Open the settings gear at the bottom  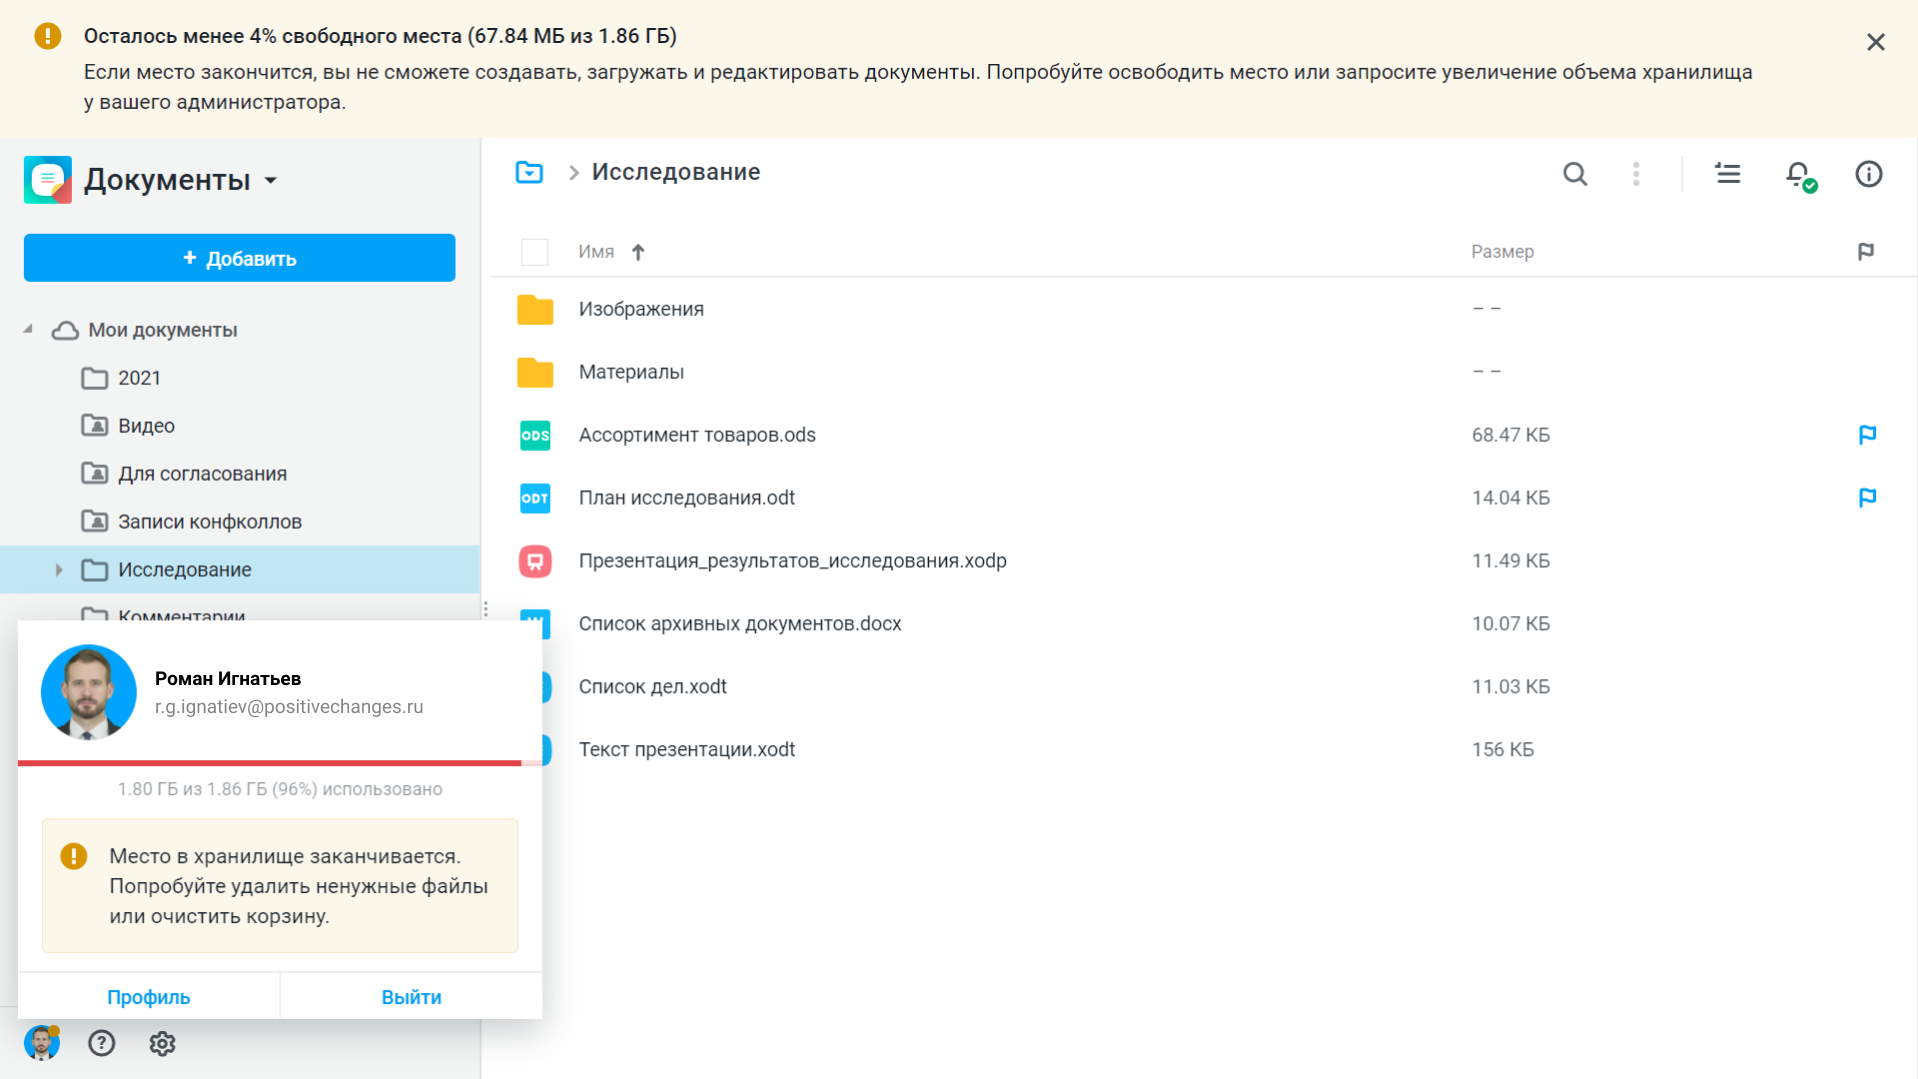pyautogui.click(x=161, y=1043)
